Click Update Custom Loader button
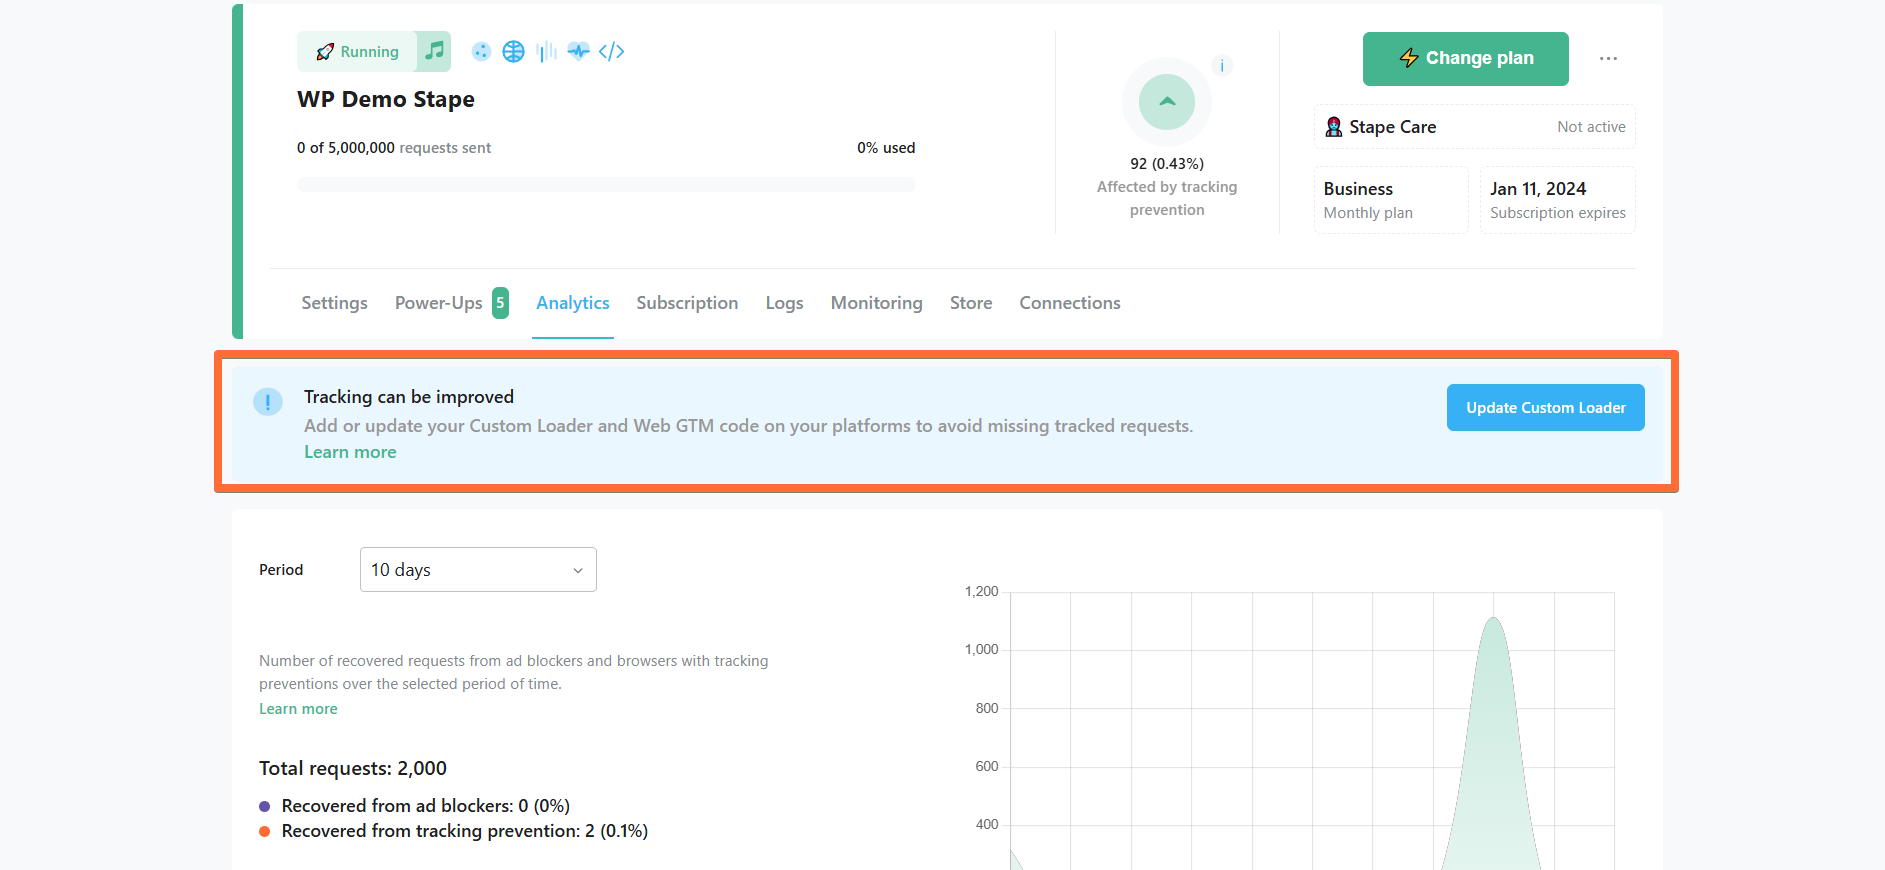Viewport: 1885px width, 870px height. click(x=1545, y=408)
